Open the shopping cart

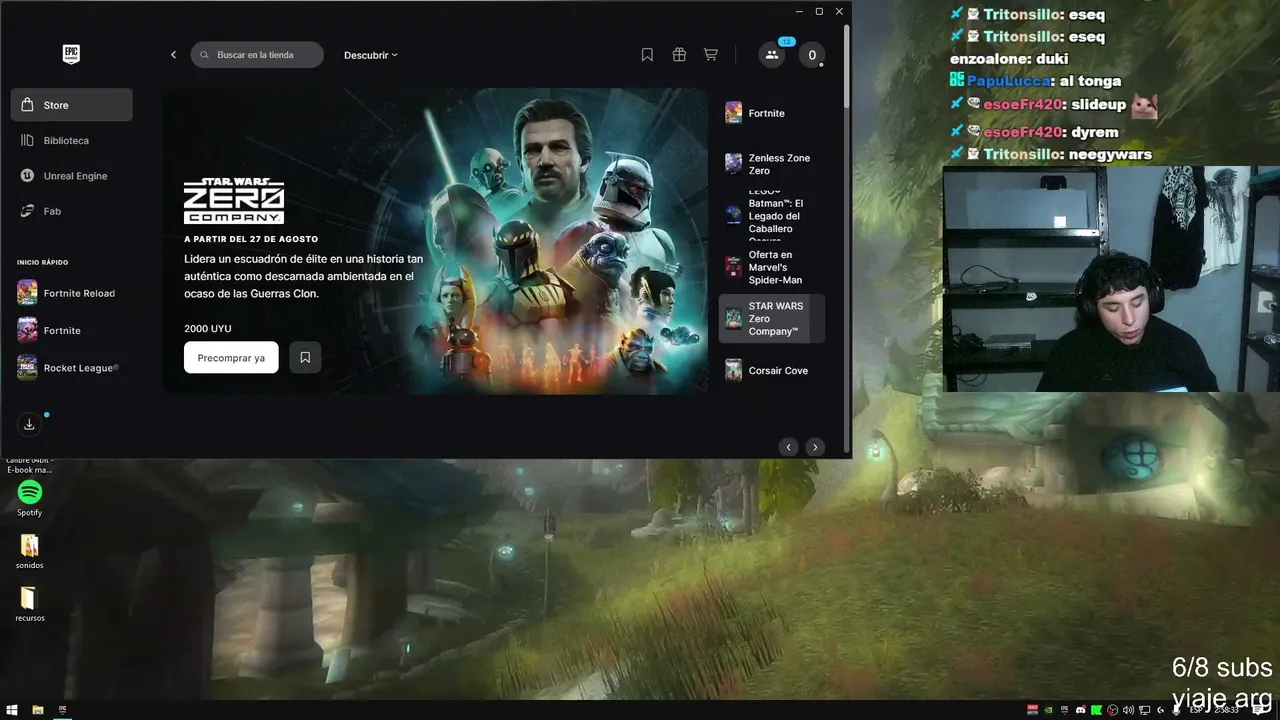[711, 55]
